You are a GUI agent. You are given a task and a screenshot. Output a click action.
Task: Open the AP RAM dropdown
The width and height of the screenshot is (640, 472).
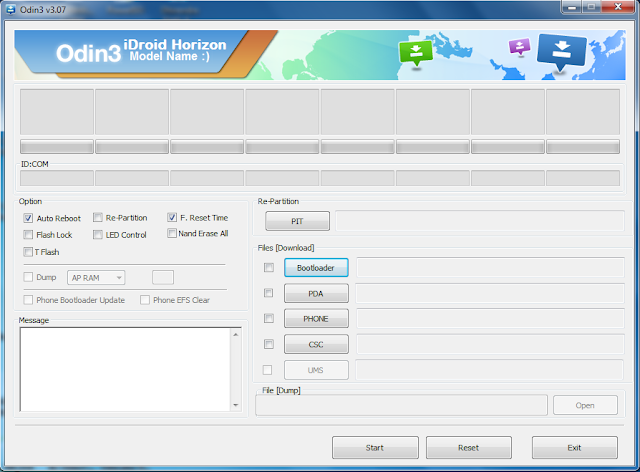pyautogui.click(x=96, y=278)
